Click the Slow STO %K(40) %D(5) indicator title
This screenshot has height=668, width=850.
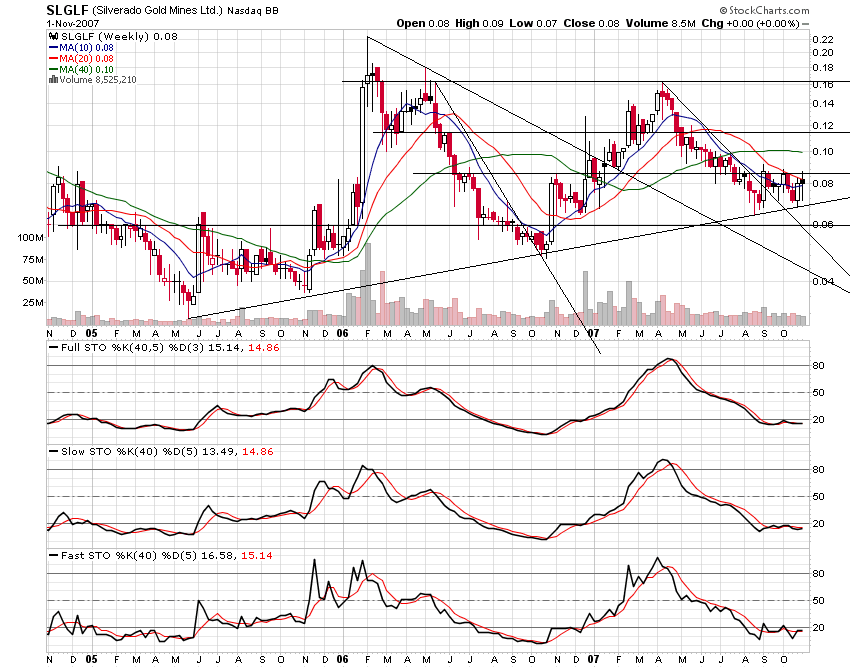tap(130, 451)
